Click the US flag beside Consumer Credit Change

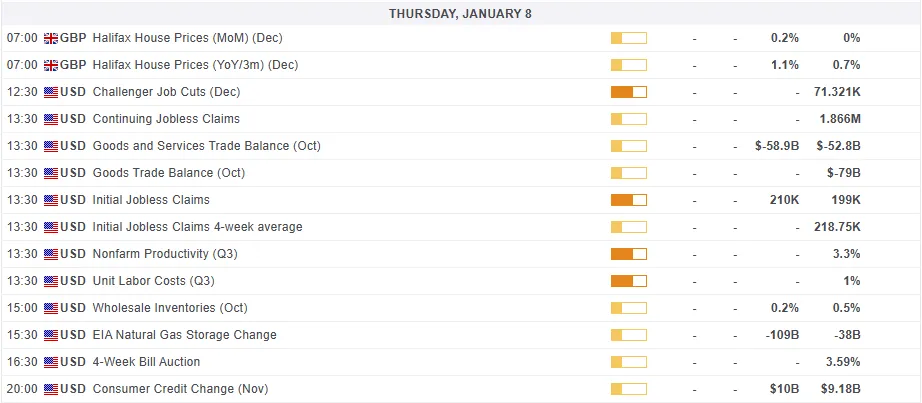point(51,389)
